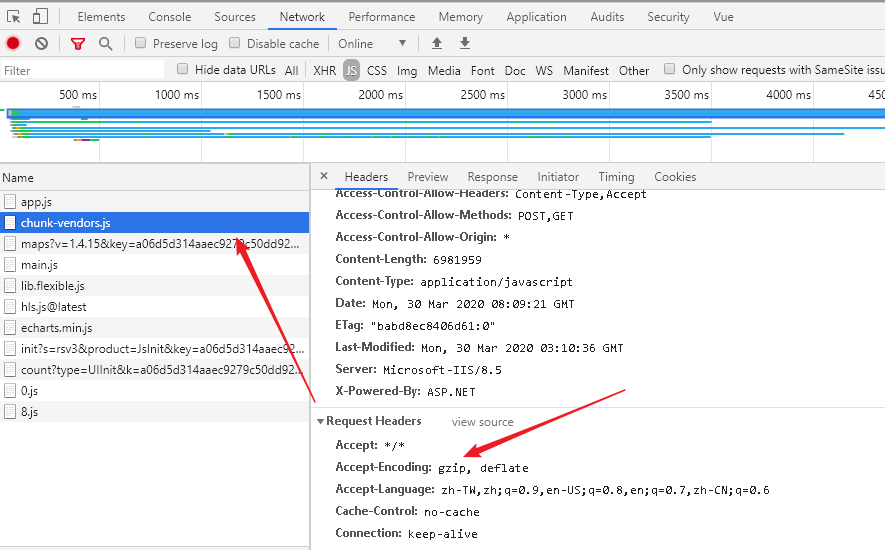
Task: Close the request details pane
Action: coord(324,176)
